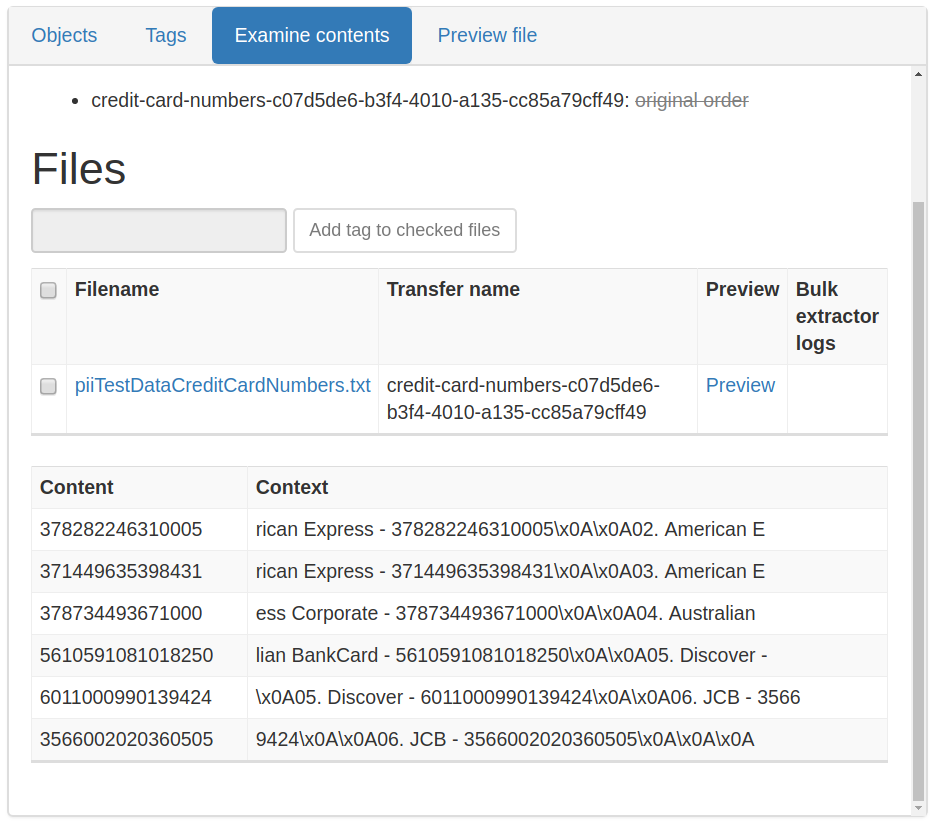Click the struck-through original order link
Image resolution: width=936 pixels, height=828 pixels.
691,101
